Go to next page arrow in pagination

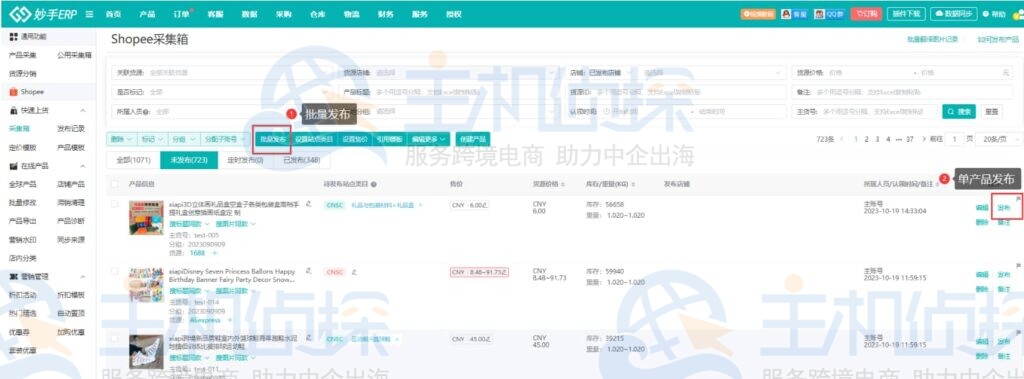[923, 139]
